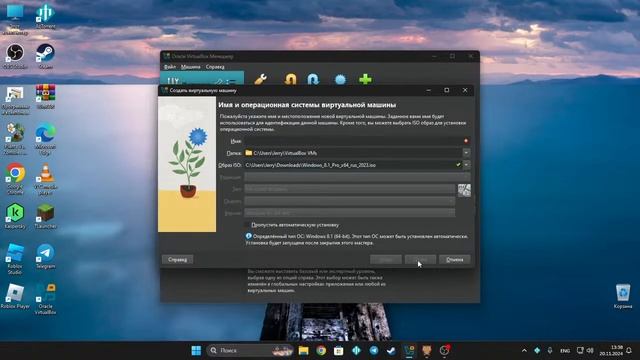
Task: Click the orange Import arrow in VirtualBox toolbar
Action: [x=290, y=79]
